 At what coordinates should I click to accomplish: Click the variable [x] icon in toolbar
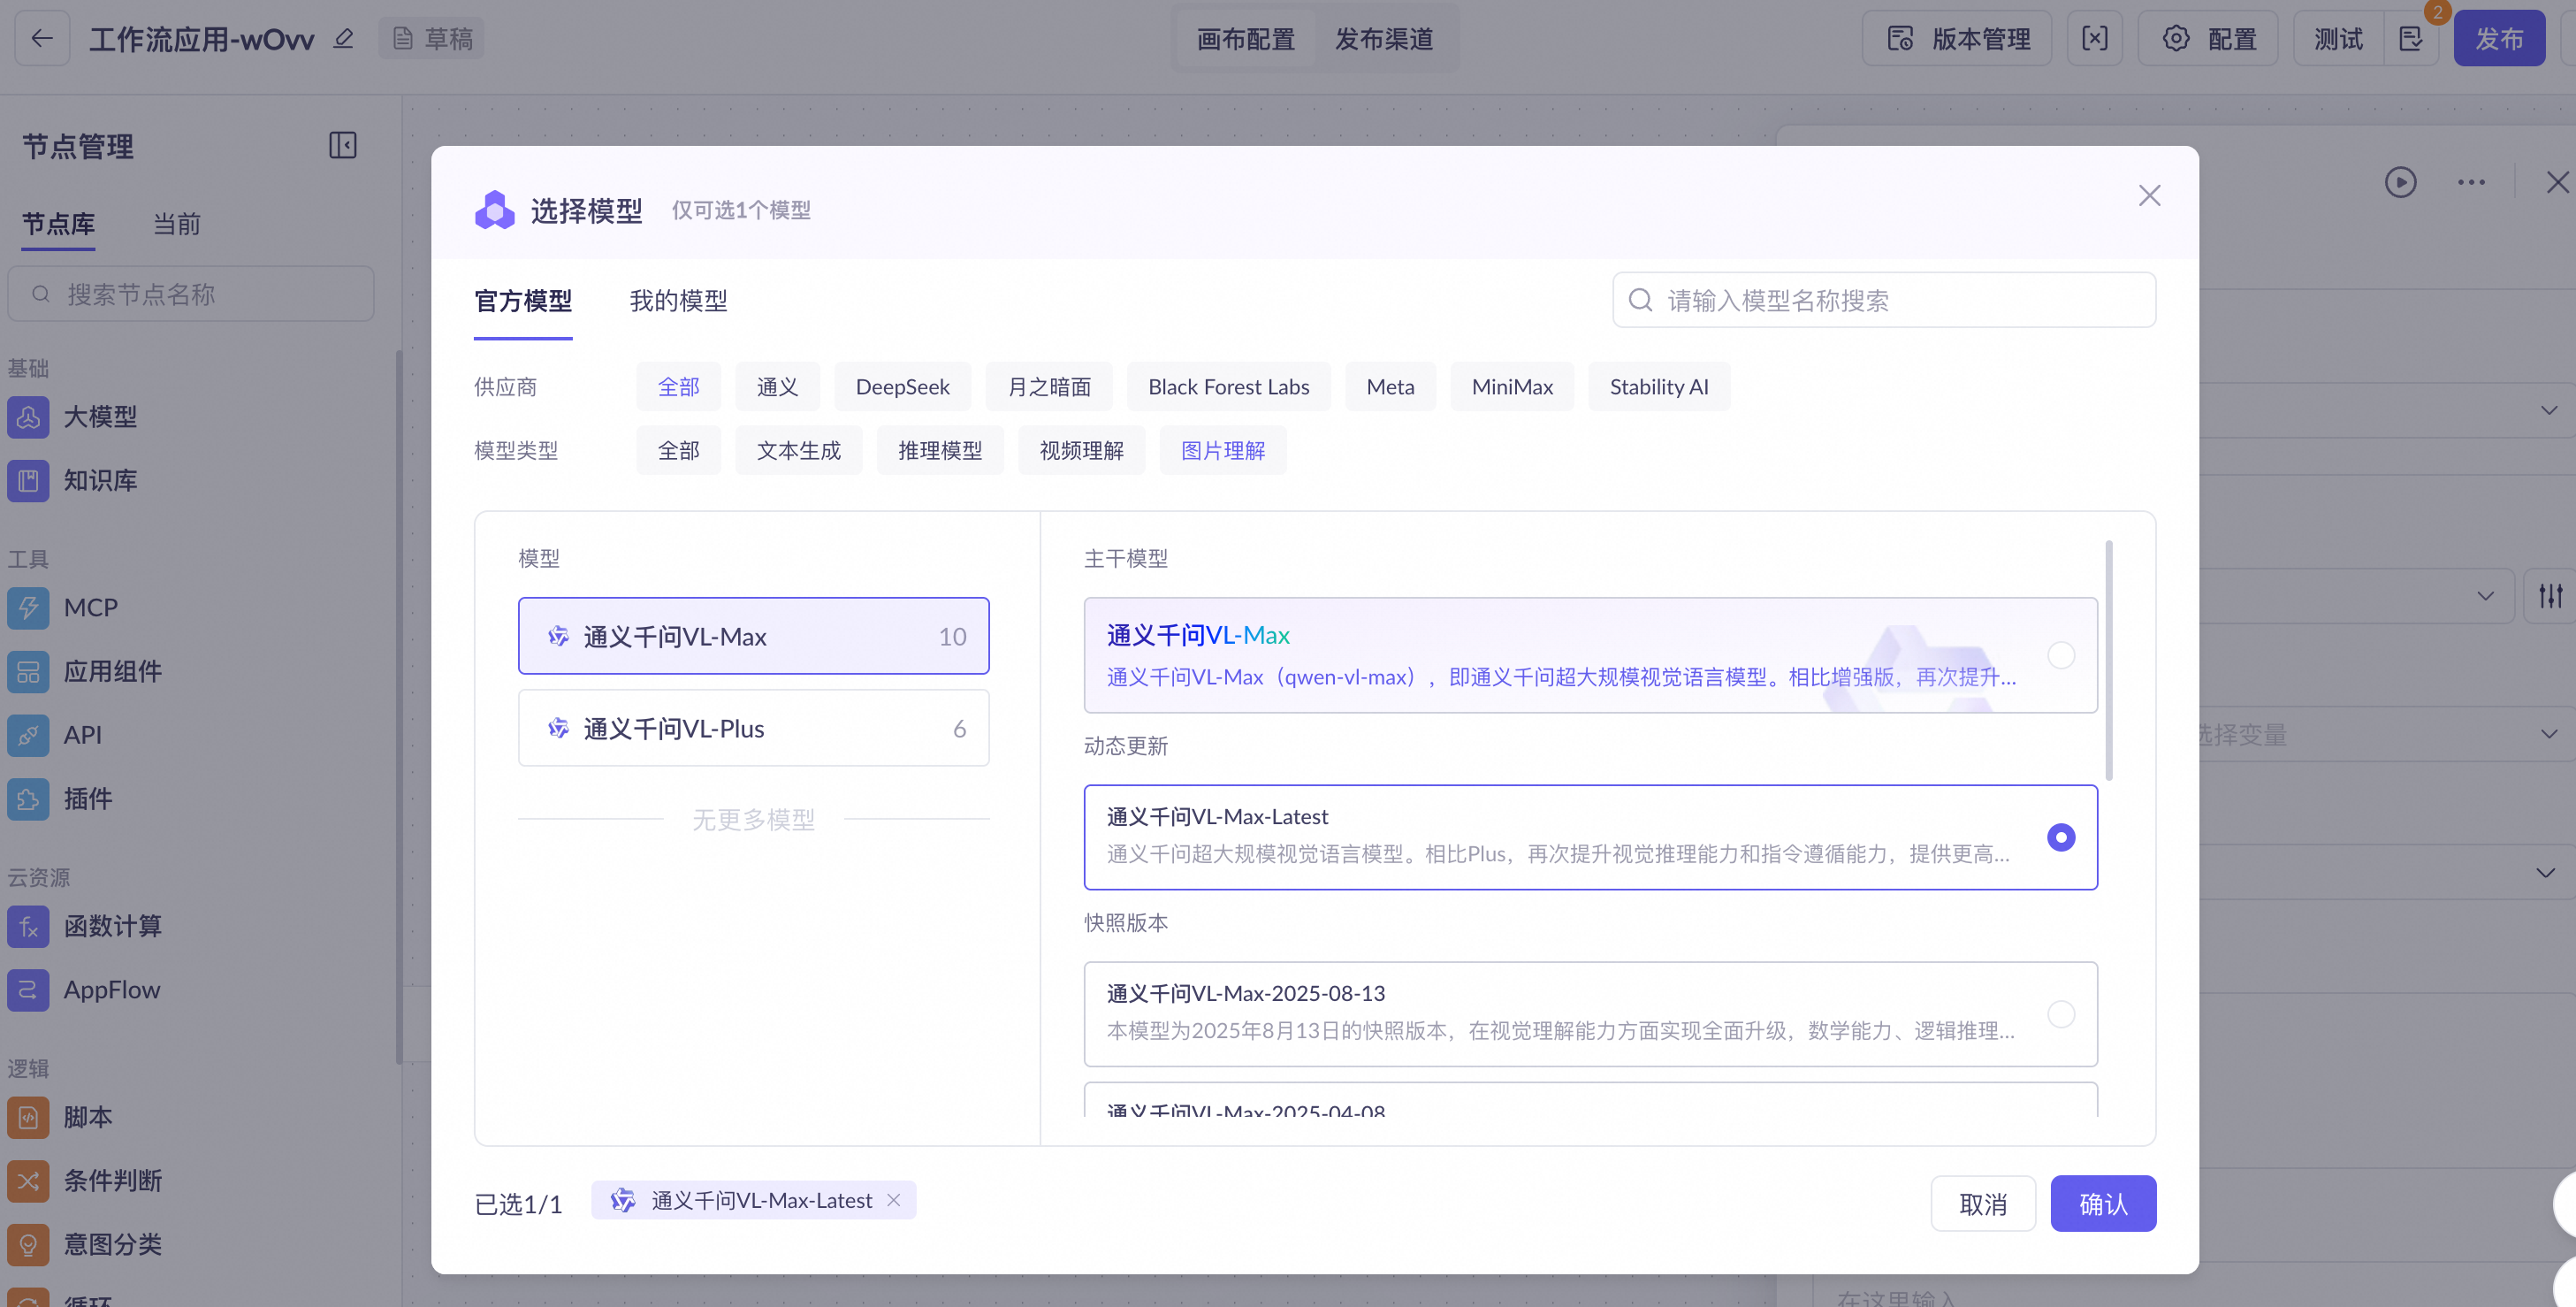pyautogui.click(x=2094, y=38)
